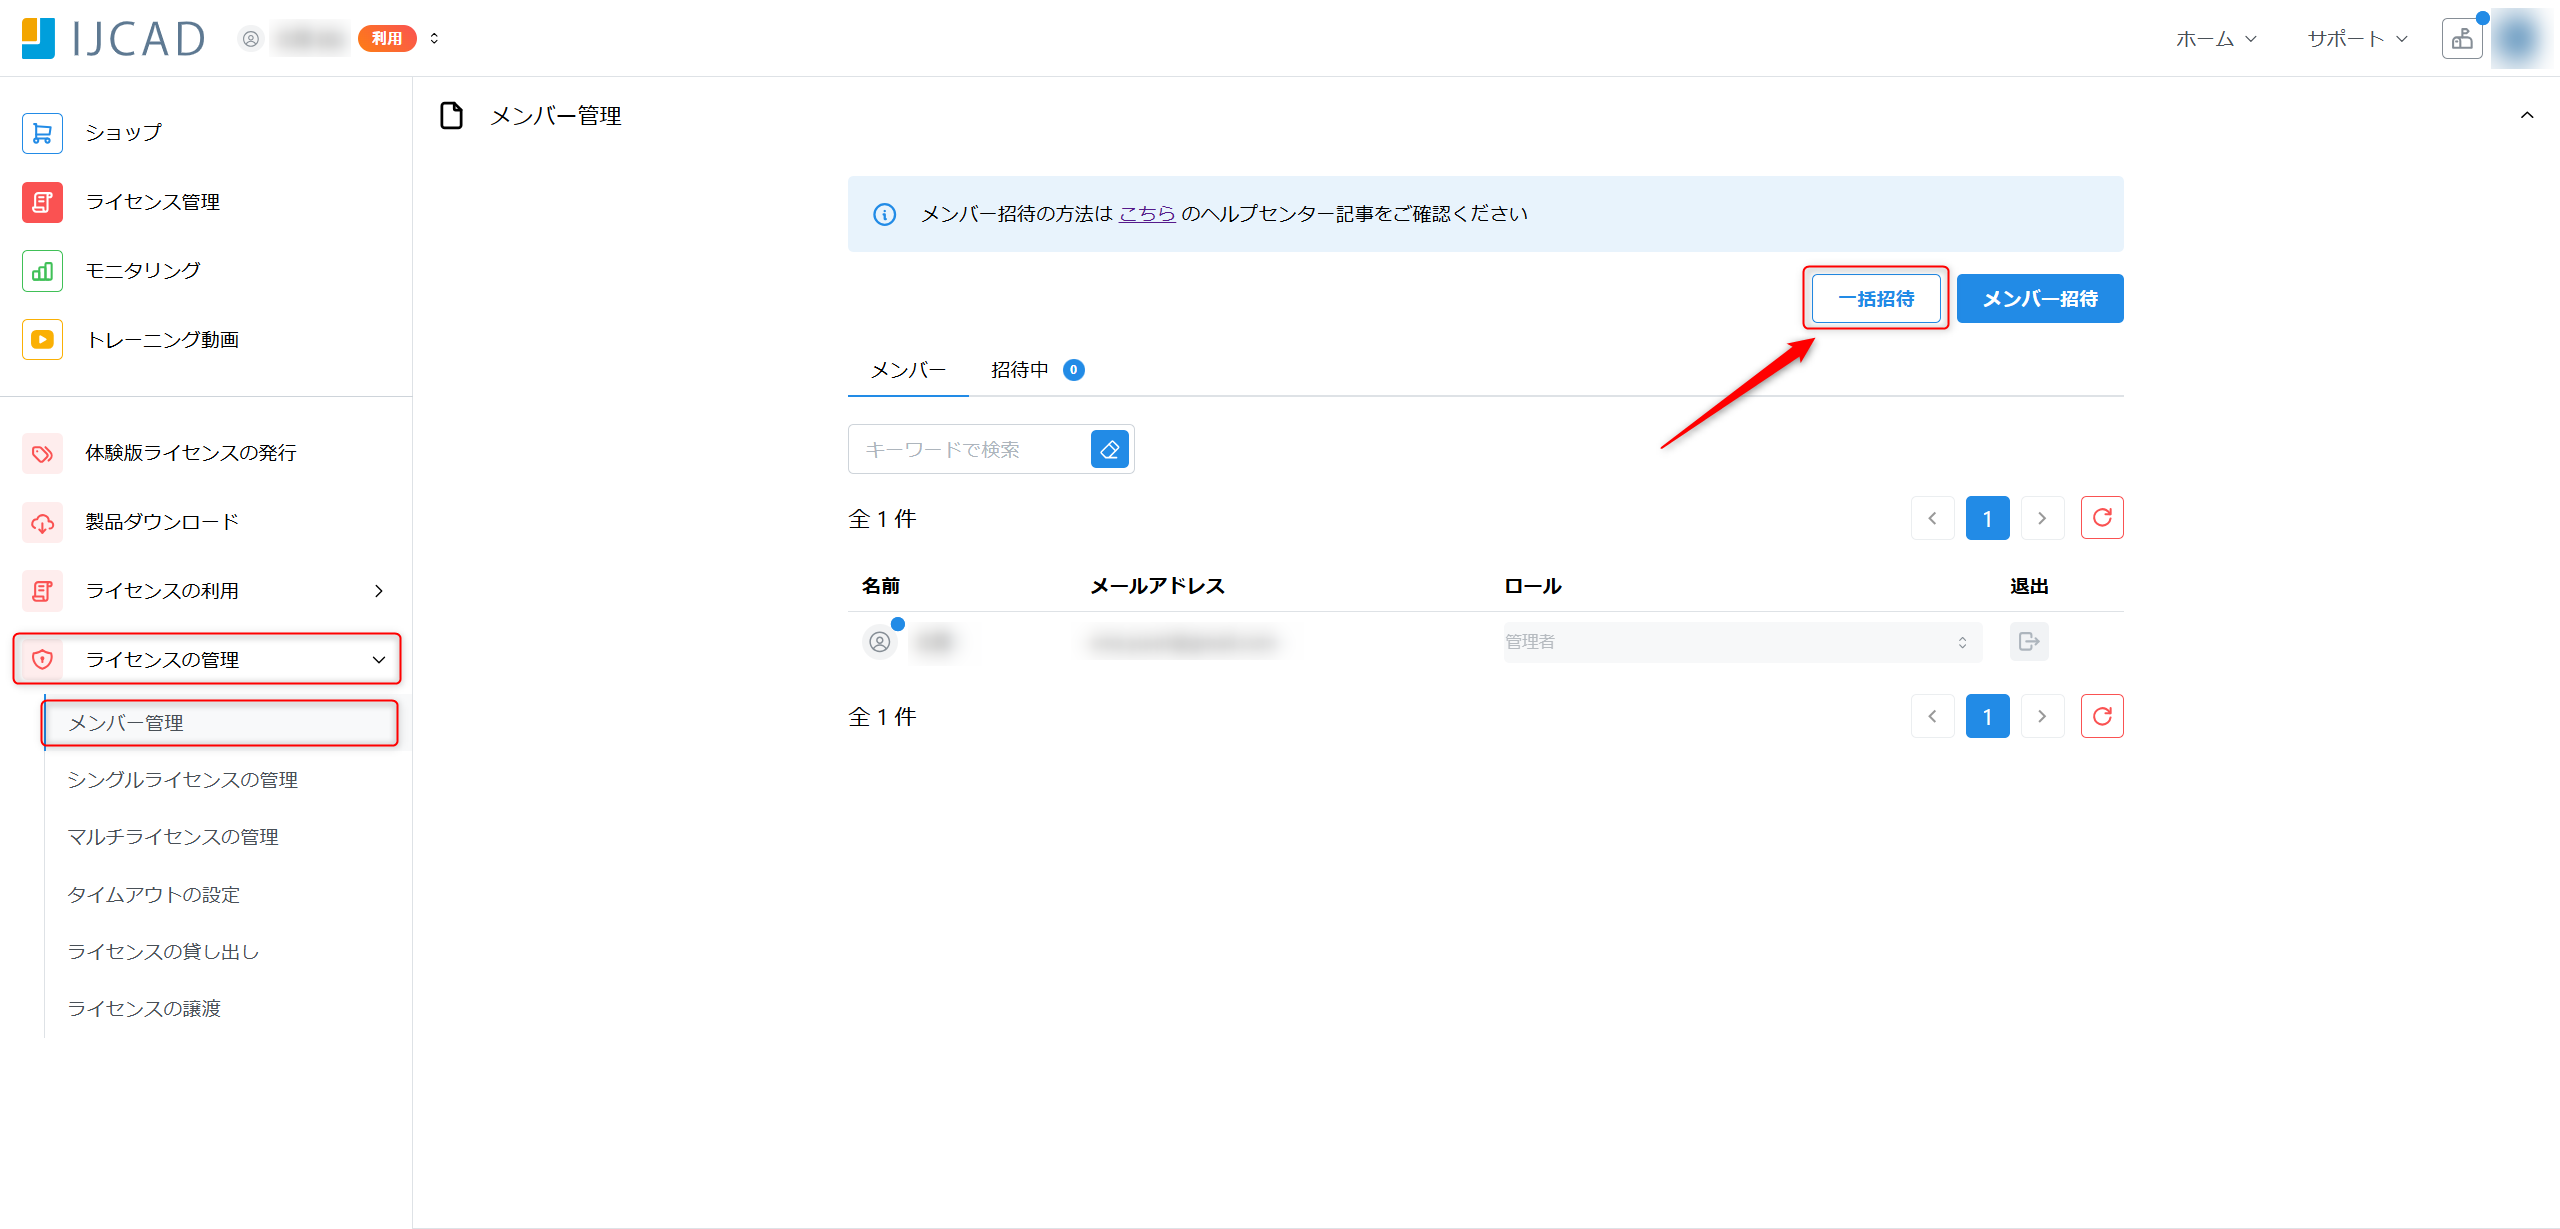The width and height of the screenshot is (2560, 1229).
Task: Click the ライセンスの管理 shield icon
Action: pos(42,660)
